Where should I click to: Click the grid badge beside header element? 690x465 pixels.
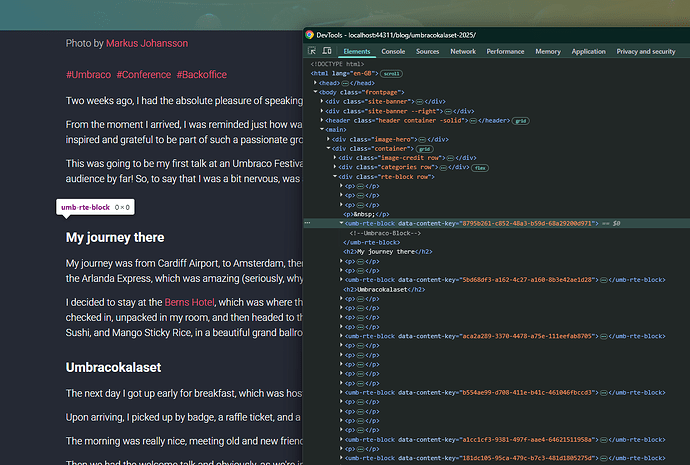pos(521,119)
